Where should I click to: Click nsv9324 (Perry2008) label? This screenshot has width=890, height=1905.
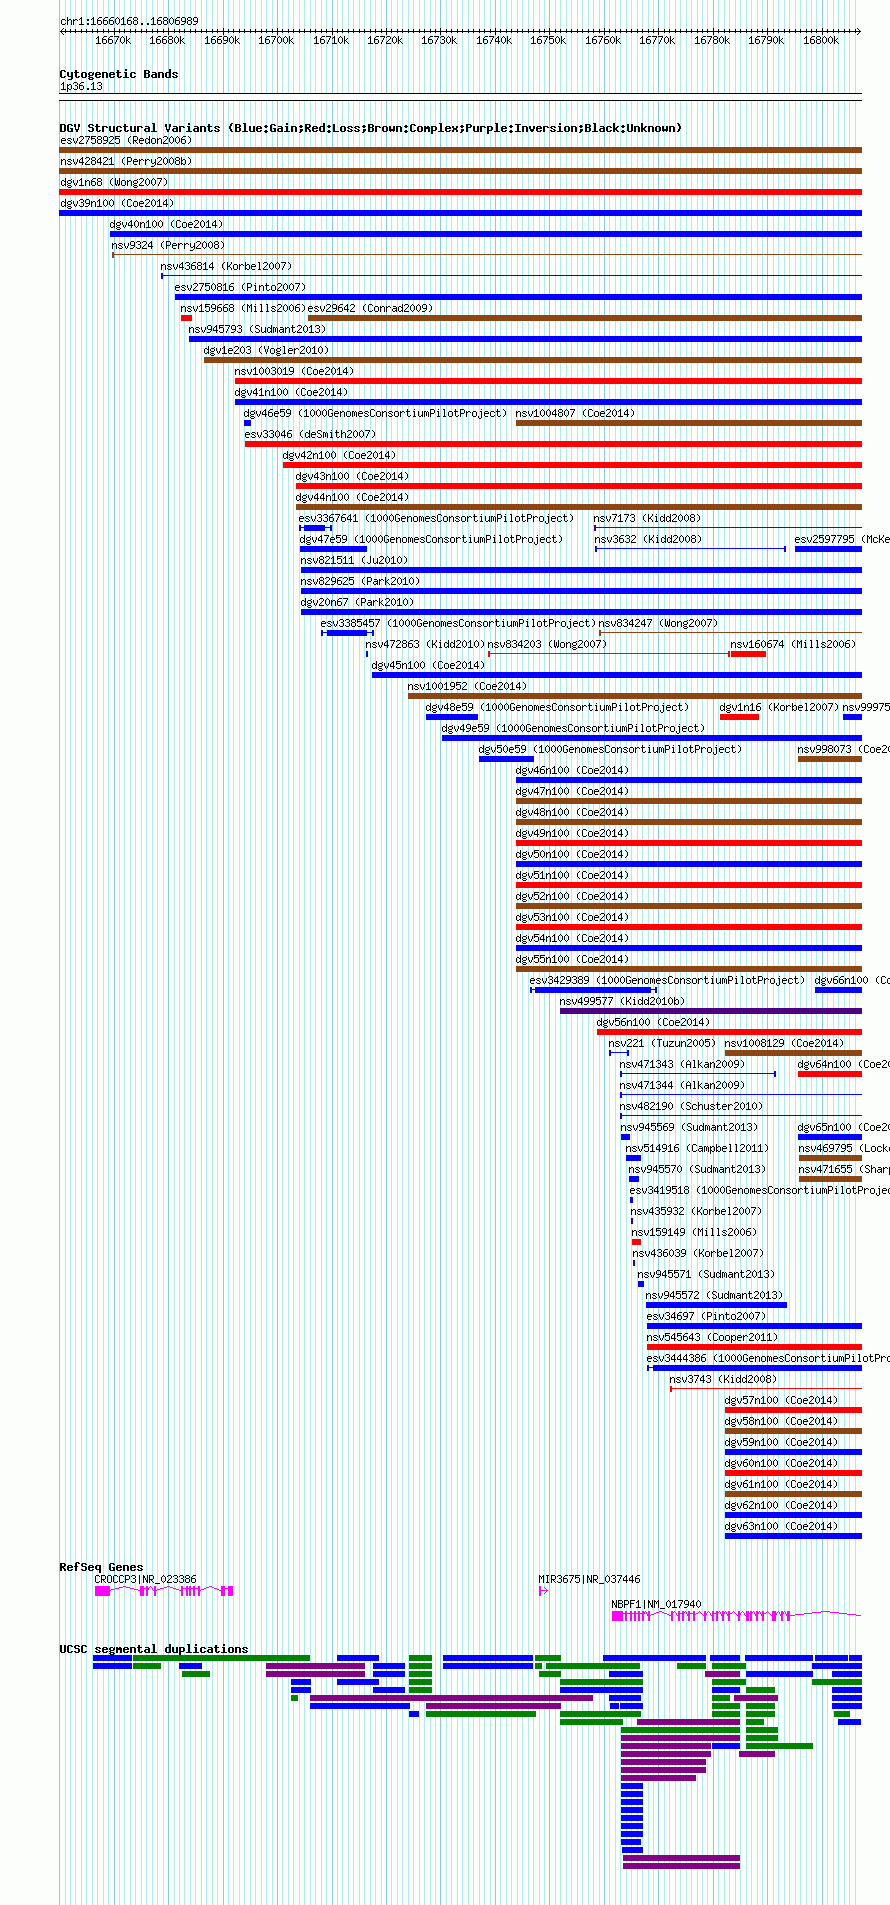168,245
